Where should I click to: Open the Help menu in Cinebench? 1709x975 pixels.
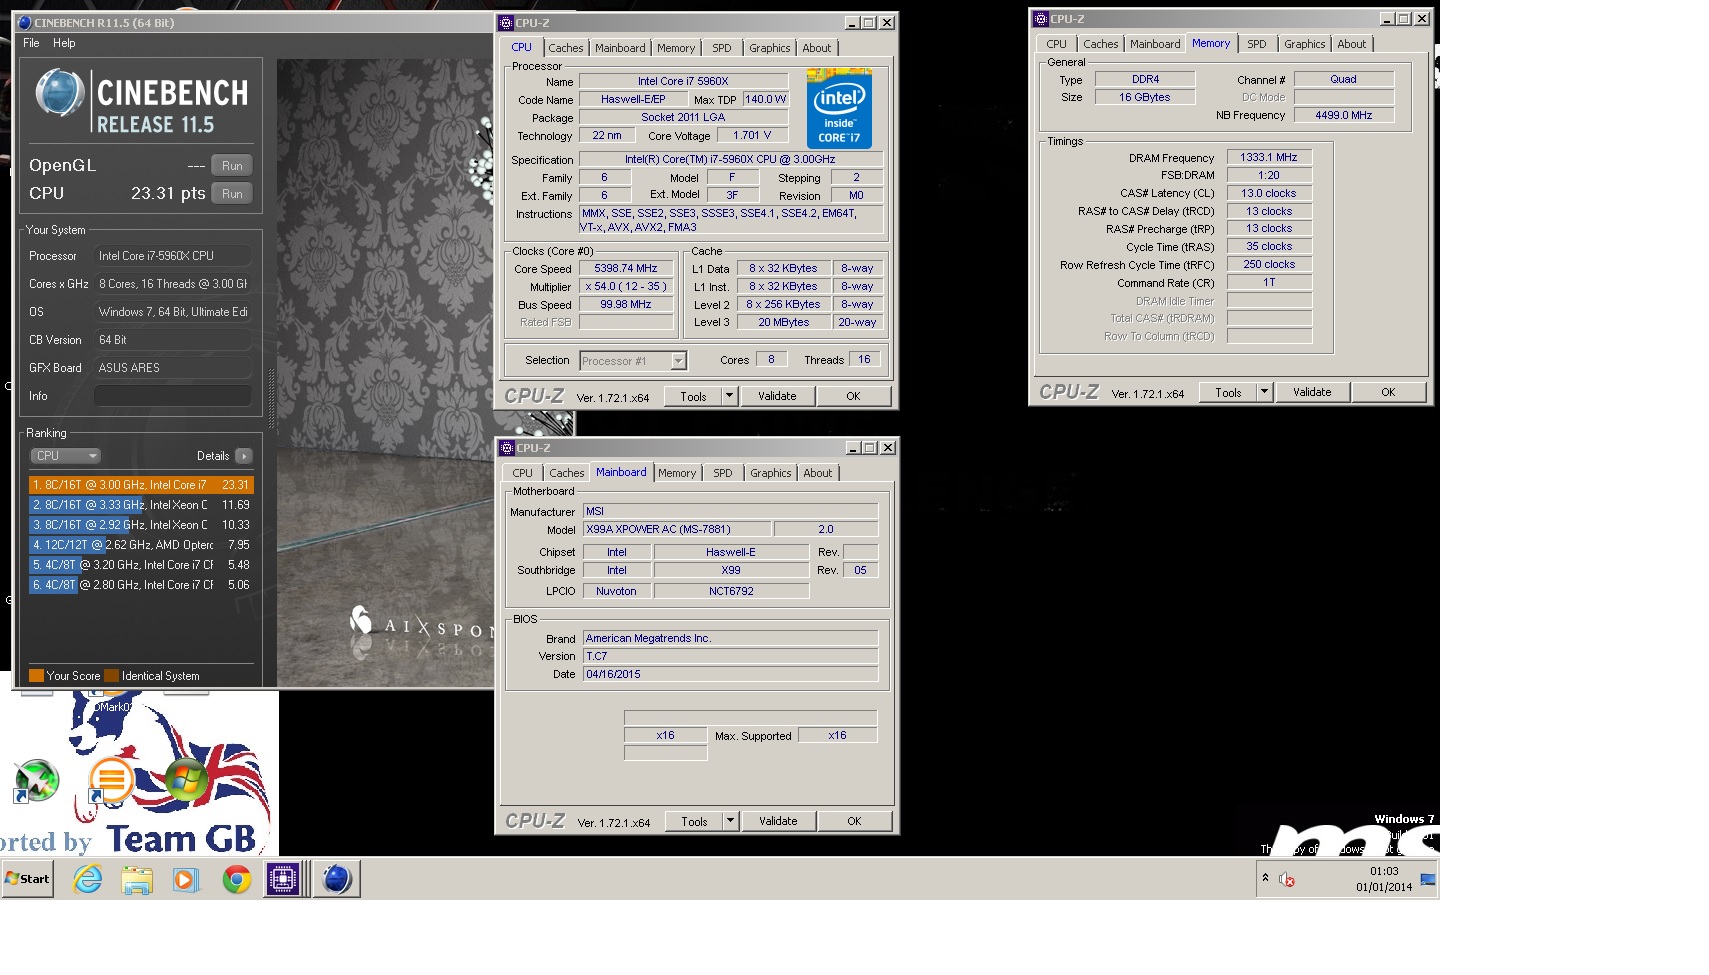(x=64, y=43)
